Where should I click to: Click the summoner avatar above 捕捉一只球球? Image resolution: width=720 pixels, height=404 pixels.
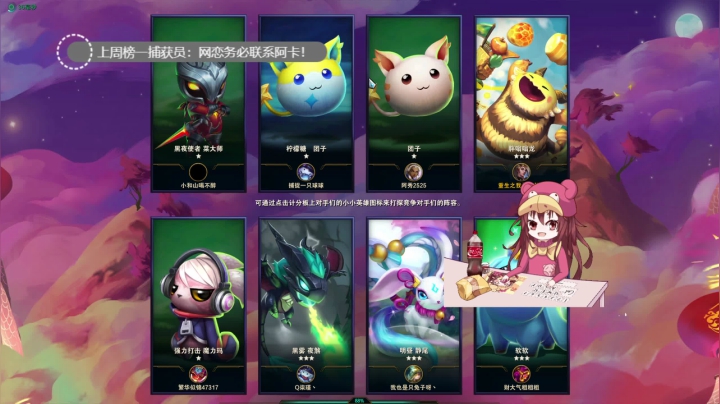(306, 173)
